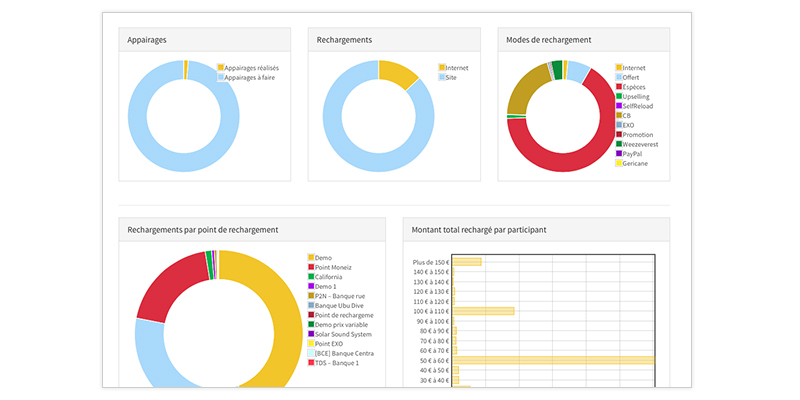Select the yellow Internet segment of Rechargements donut
The height and width of the screenshot is (400, 800).
(399, 72)
